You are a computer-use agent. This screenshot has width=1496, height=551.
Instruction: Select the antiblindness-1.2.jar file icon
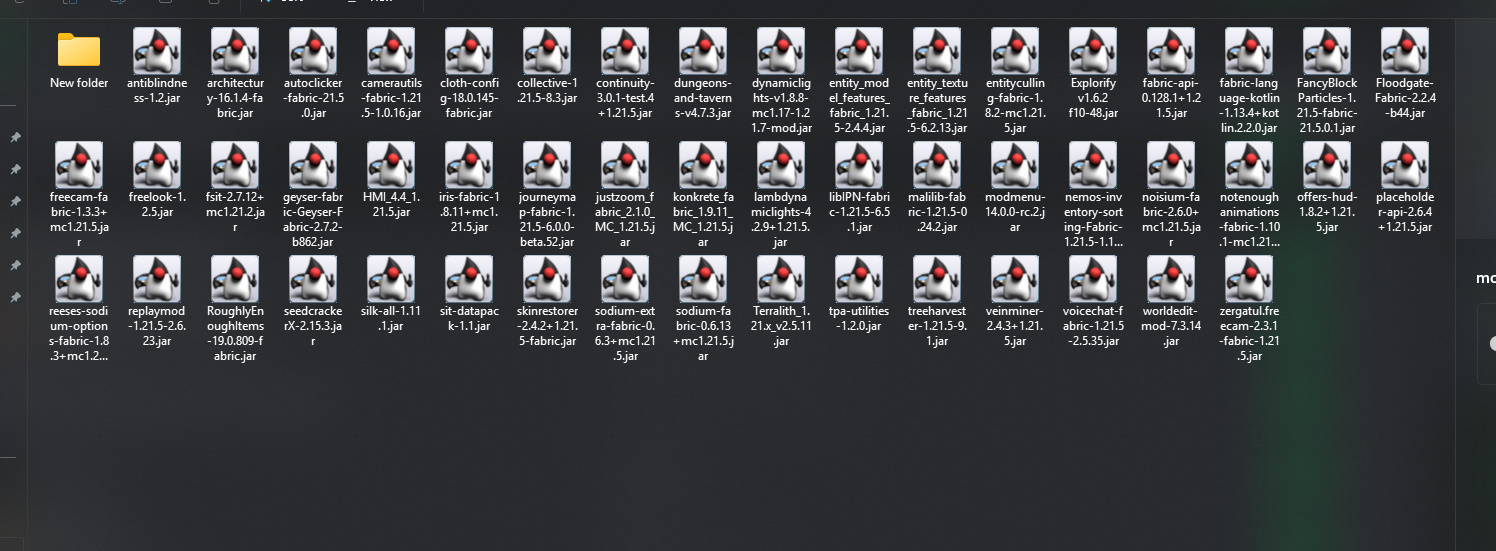click(157, 51)
